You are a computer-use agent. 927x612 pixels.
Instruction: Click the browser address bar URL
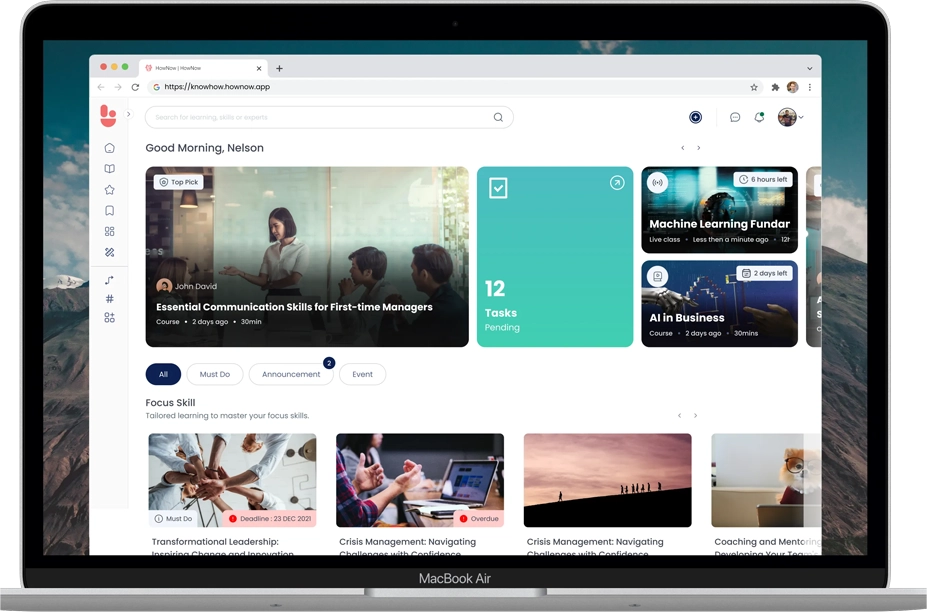click(x=217, y=87)
